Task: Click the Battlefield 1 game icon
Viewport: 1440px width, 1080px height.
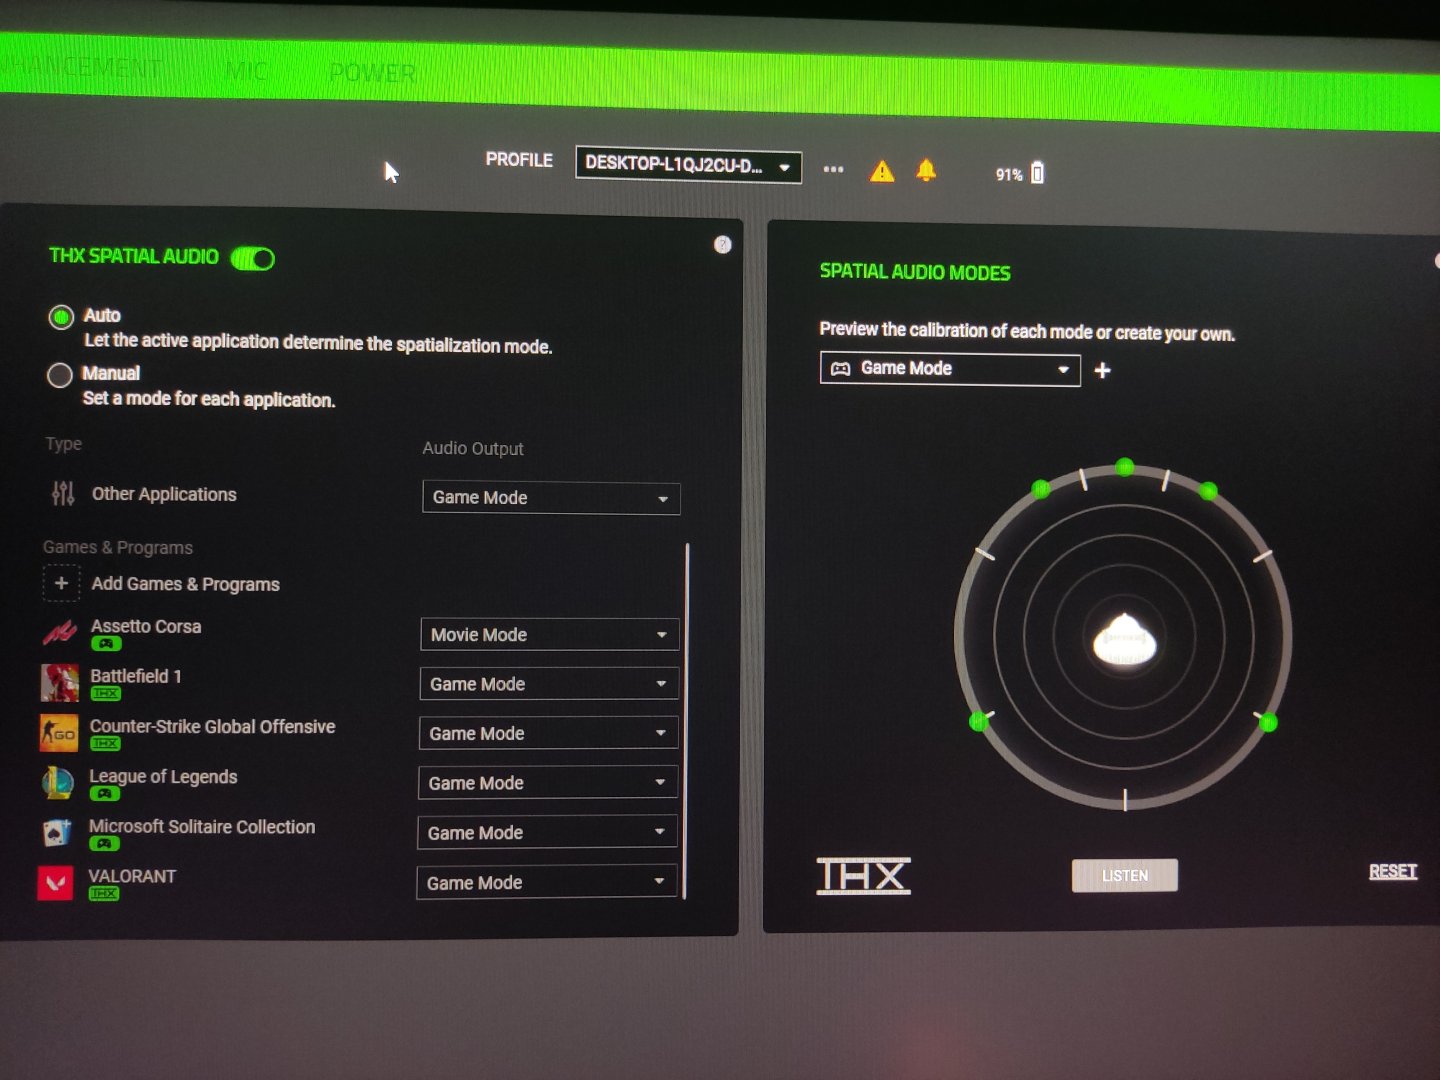Action: pyautogui.click(x=59, y=682)
